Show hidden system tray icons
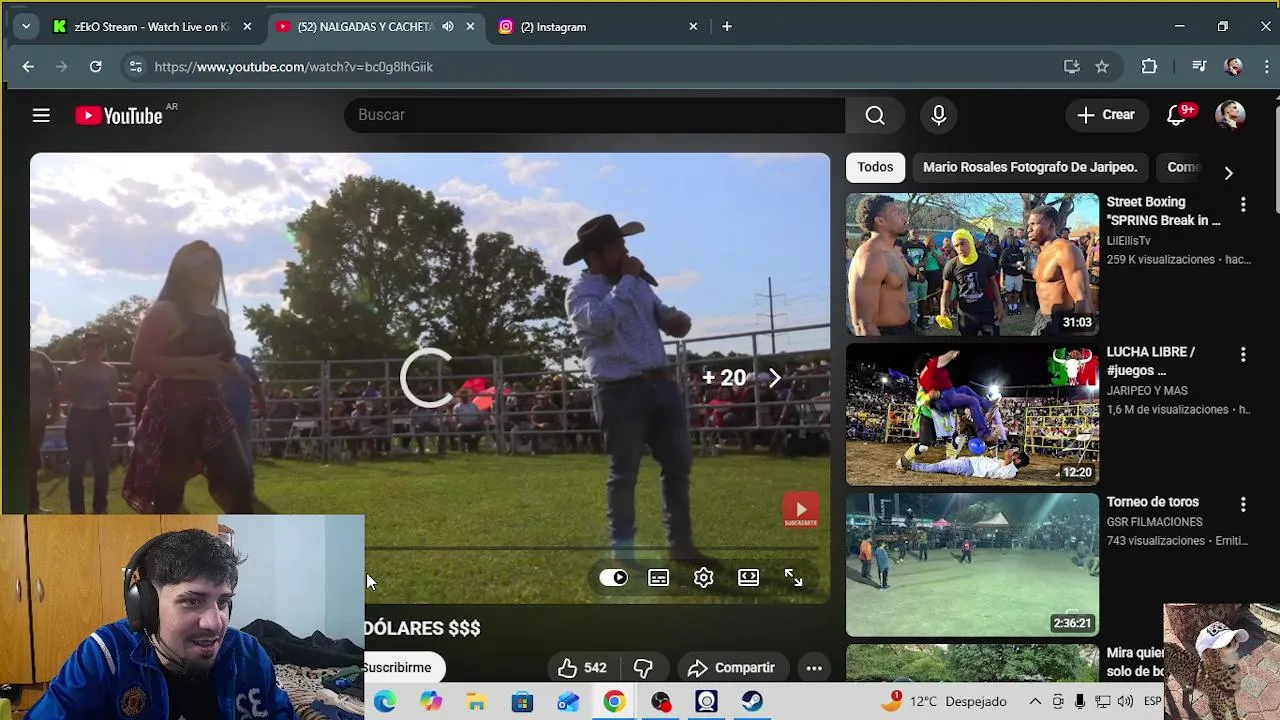Viewport: 1280px width, 720px height. coord(1035,702)
